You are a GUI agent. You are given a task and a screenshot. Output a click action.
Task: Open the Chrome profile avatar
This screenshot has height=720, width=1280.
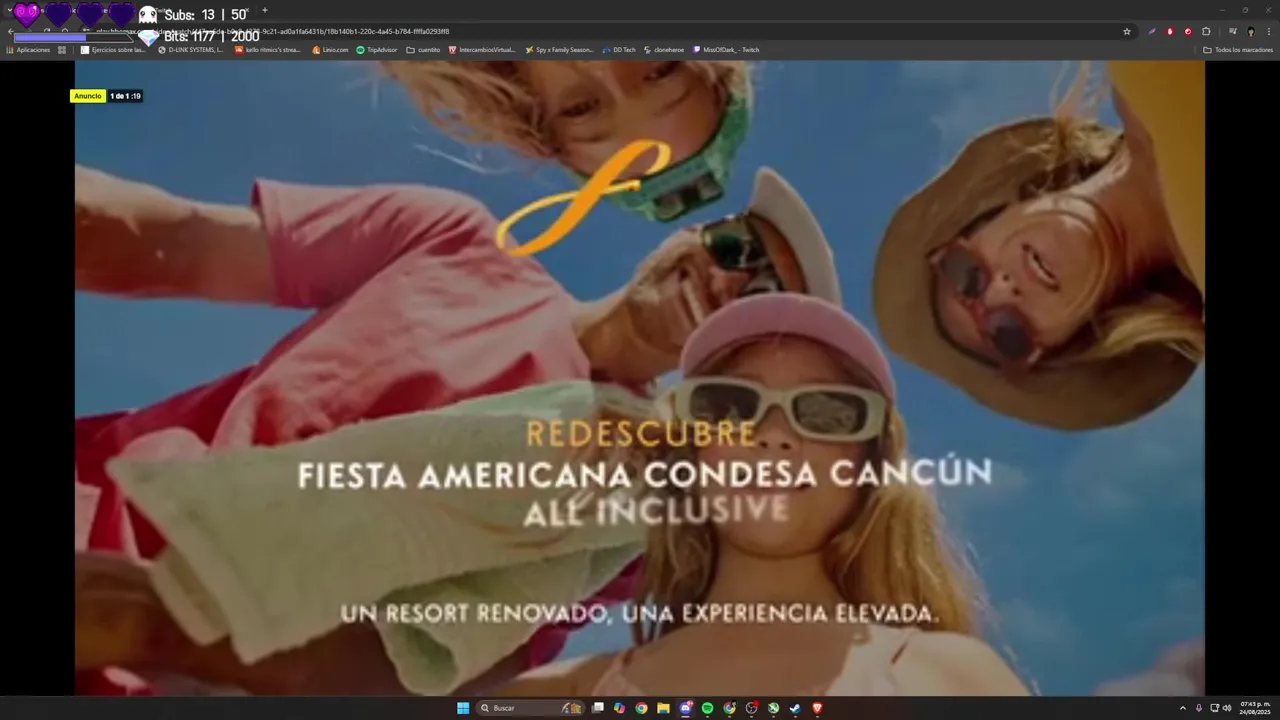(x=1251, y=31)
